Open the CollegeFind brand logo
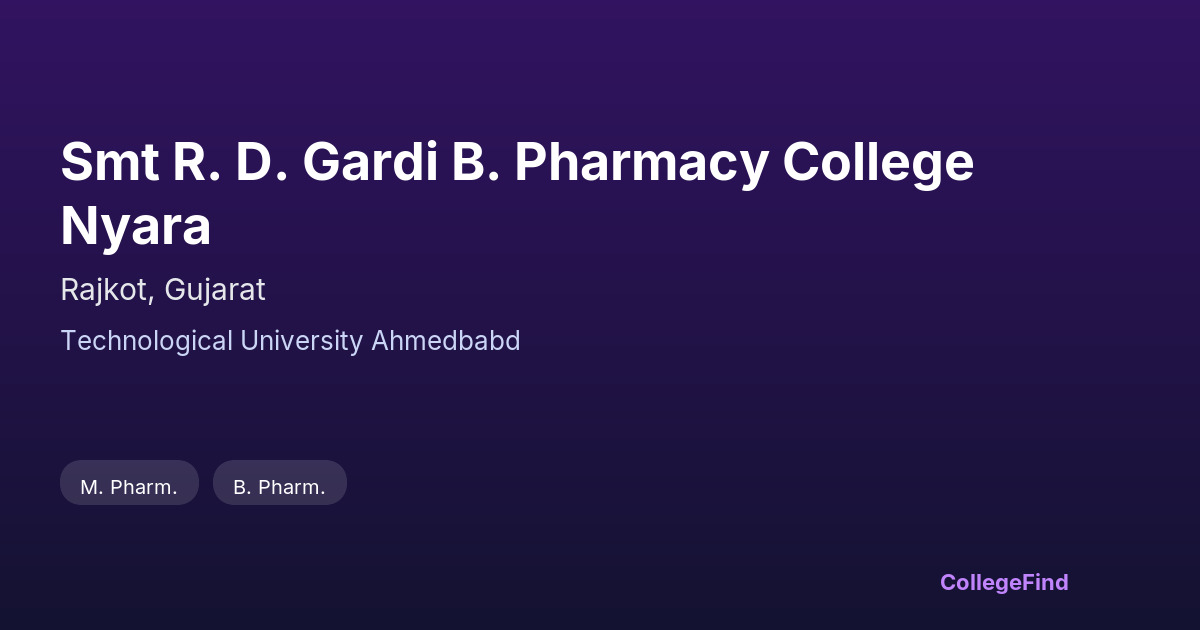 point(1003,582)
